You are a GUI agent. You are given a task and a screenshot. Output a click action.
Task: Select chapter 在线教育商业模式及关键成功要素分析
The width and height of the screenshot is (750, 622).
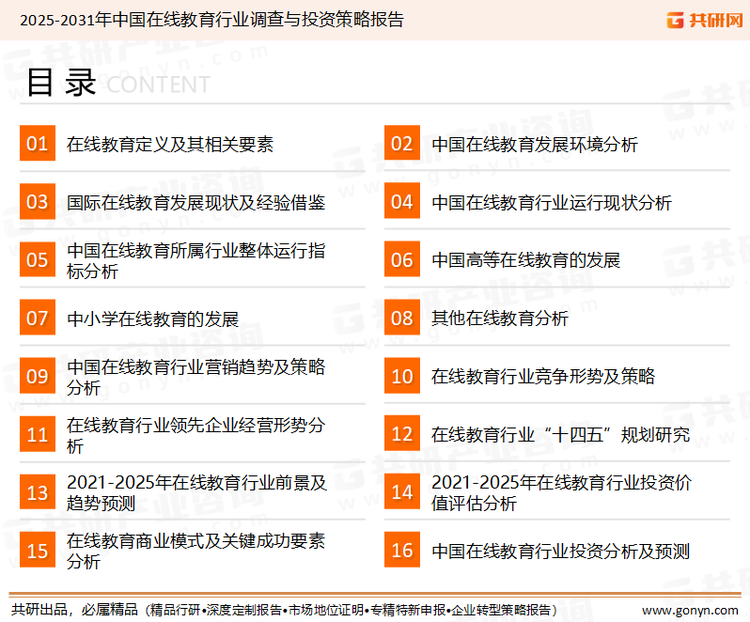(196, 551)
